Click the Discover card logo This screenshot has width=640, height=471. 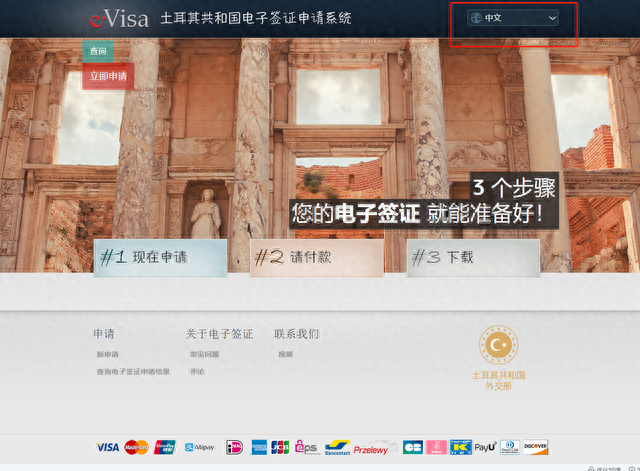(x=536, y=447)
